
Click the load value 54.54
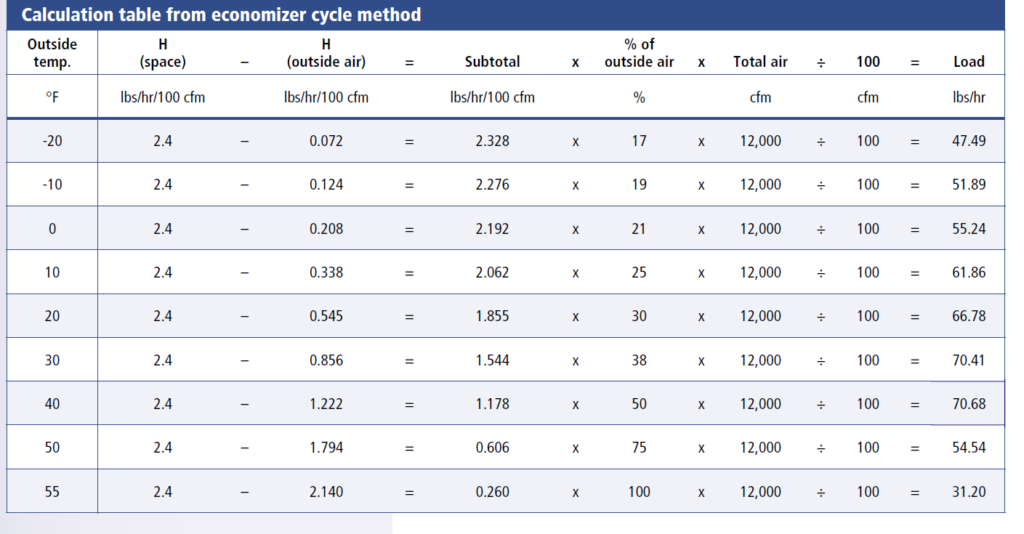[x=968, y=447]
